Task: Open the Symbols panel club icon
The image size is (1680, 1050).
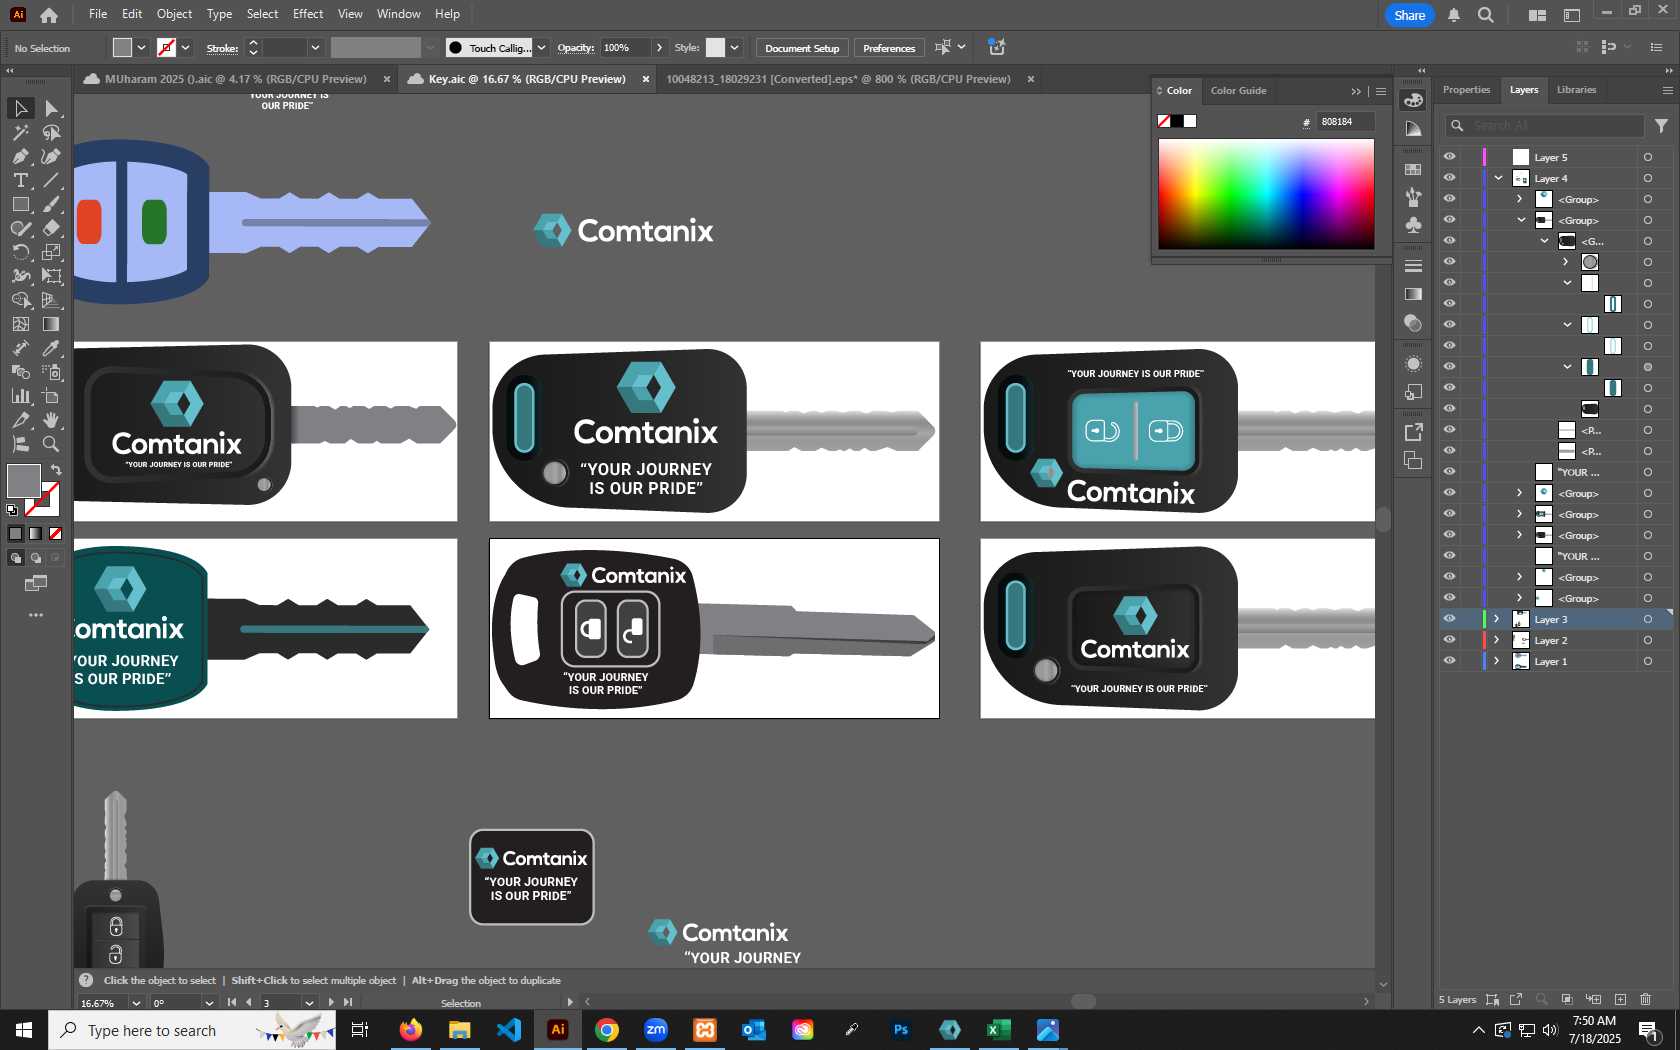Action: point(1413,225)
